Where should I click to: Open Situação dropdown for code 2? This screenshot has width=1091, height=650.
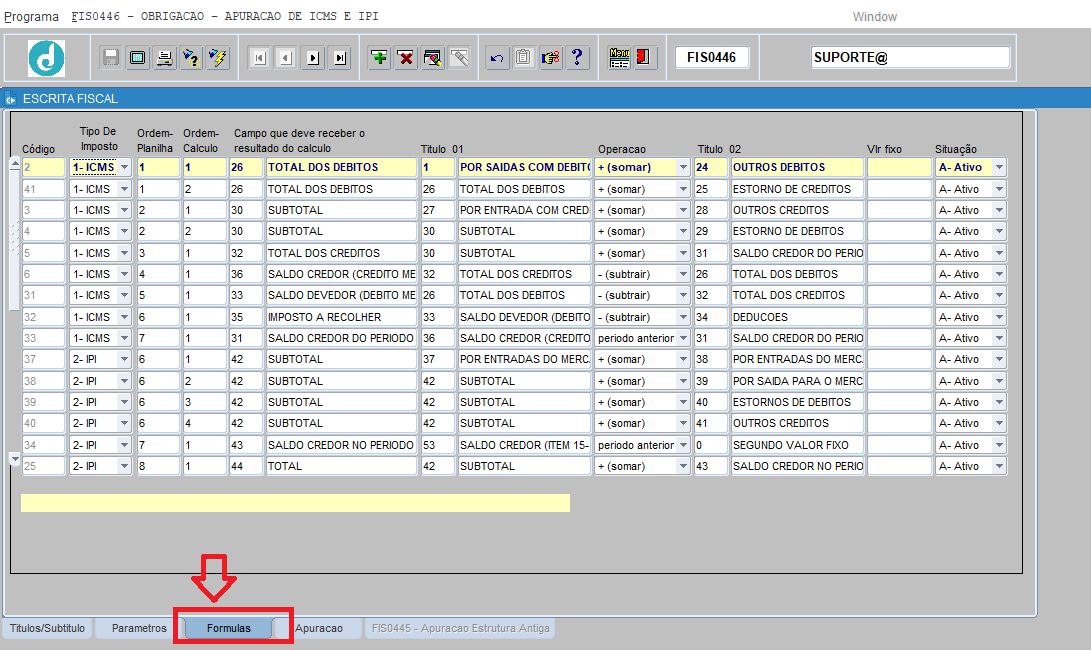tap(999, 167)
